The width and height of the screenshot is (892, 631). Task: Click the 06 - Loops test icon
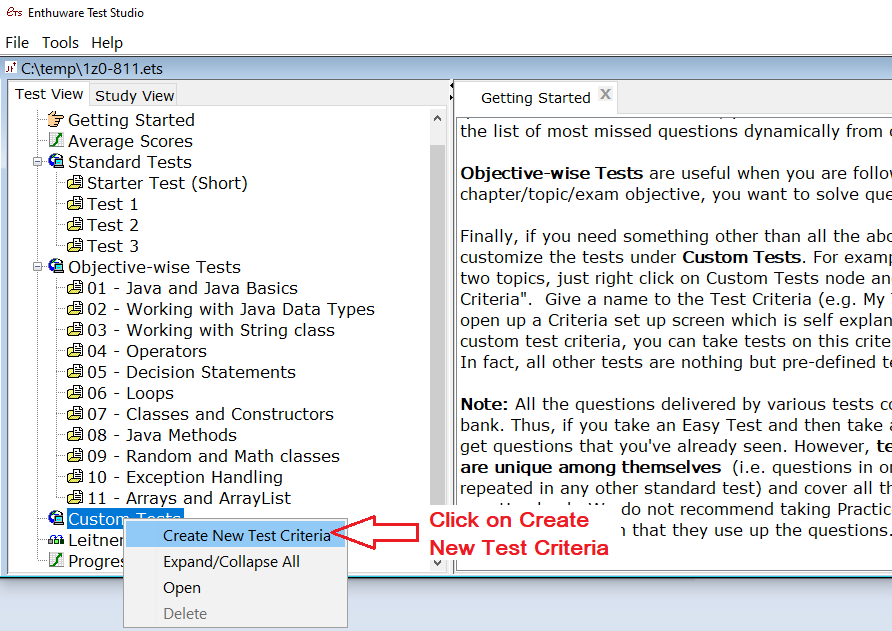[75, 393]
